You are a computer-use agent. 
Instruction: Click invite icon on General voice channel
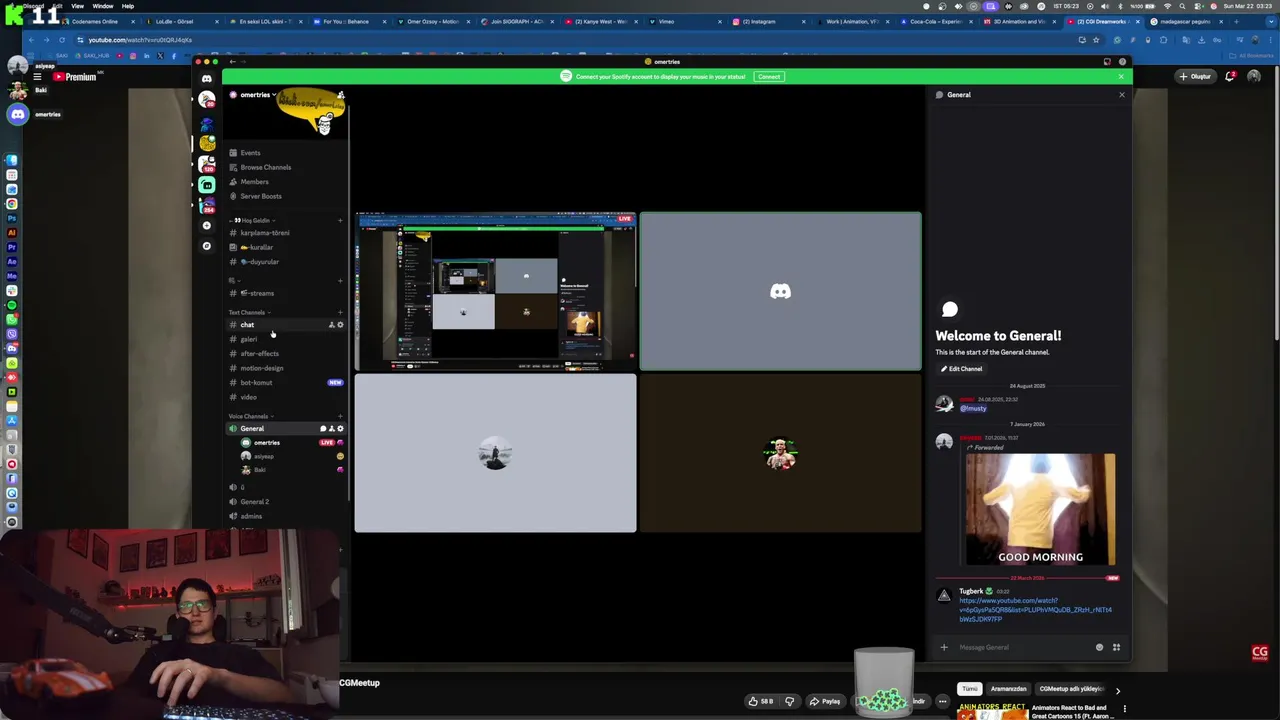click(332, 429)
